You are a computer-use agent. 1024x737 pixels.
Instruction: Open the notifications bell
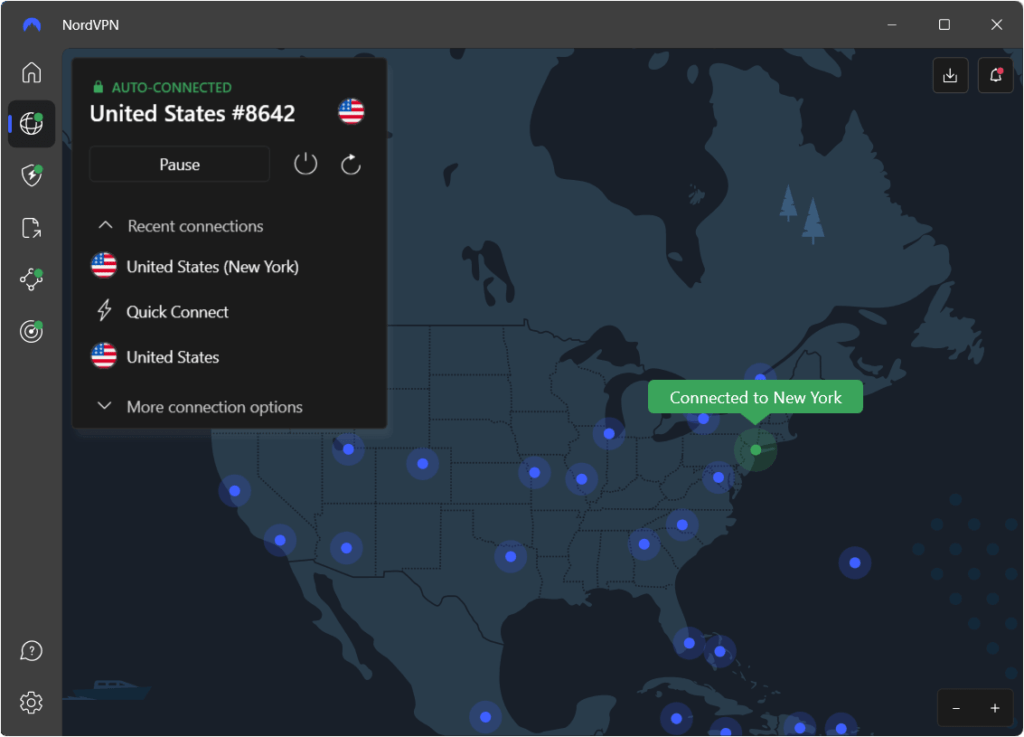[x=995, y=76]
